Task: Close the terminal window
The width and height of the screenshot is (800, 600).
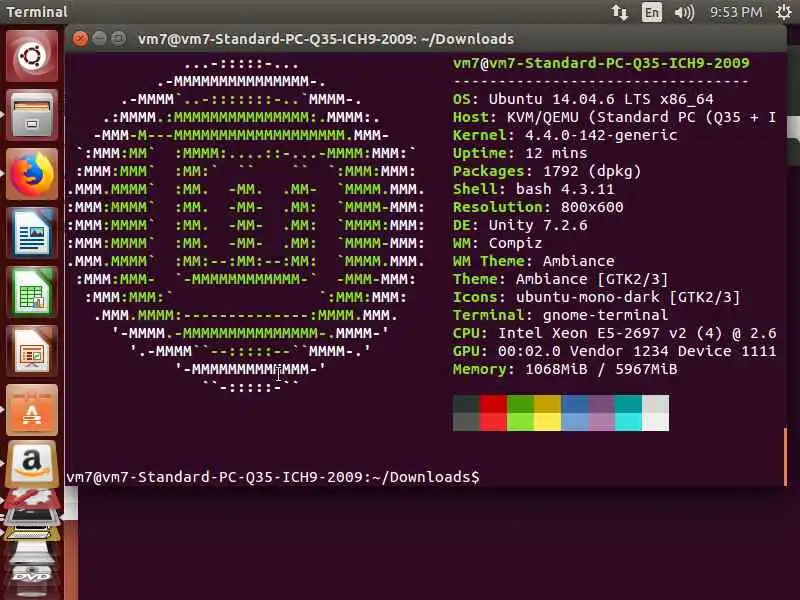Action: (x=80, y=39)
